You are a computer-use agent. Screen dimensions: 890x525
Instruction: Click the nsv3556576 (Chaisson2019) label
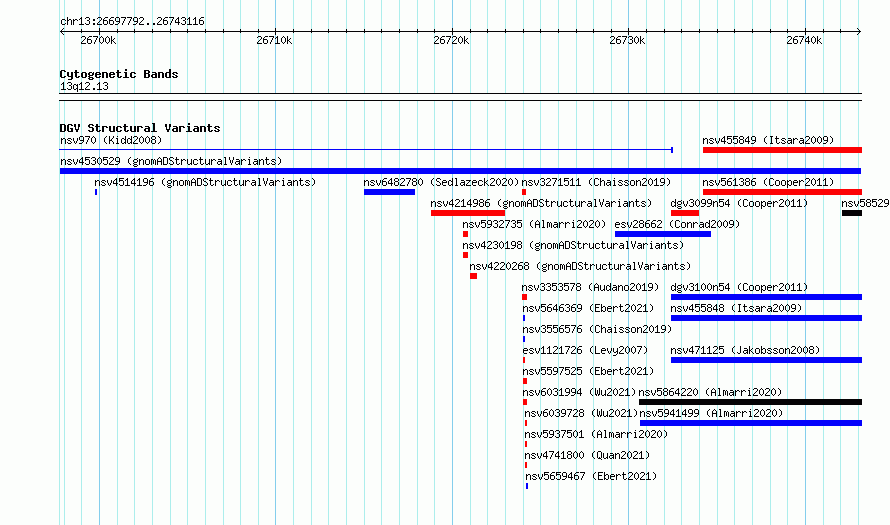click(x=597, y=329)
